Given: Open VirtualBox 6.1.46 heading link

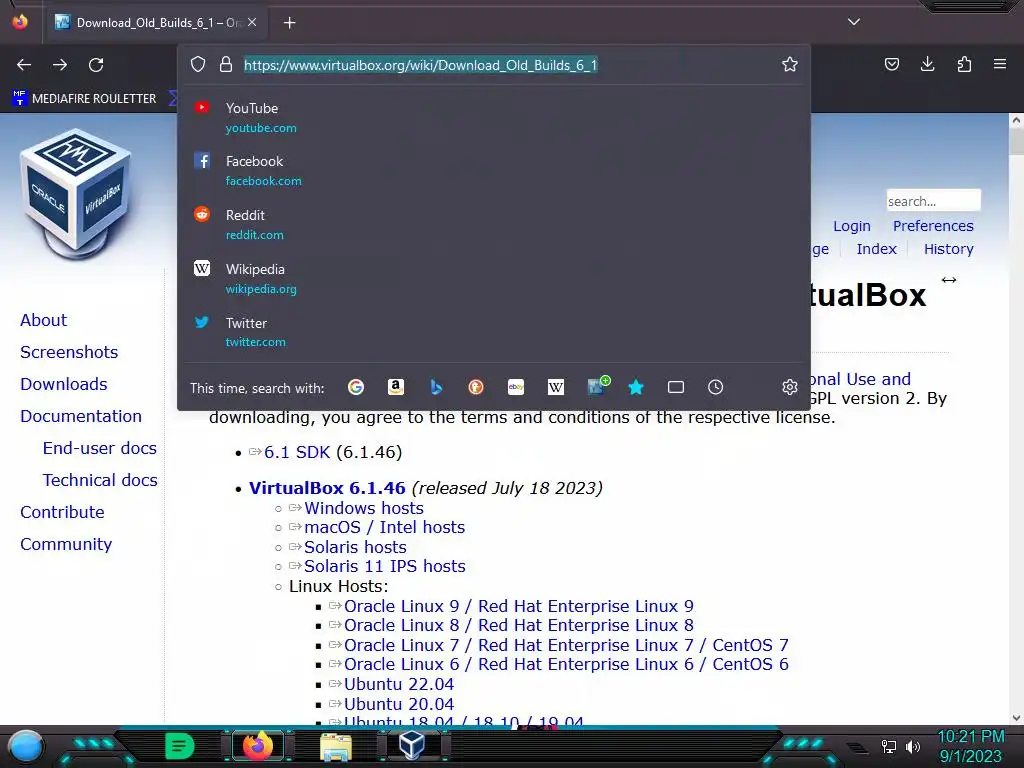Looking at the screenshot, I should pyautogui.click(x=327, y=488).
